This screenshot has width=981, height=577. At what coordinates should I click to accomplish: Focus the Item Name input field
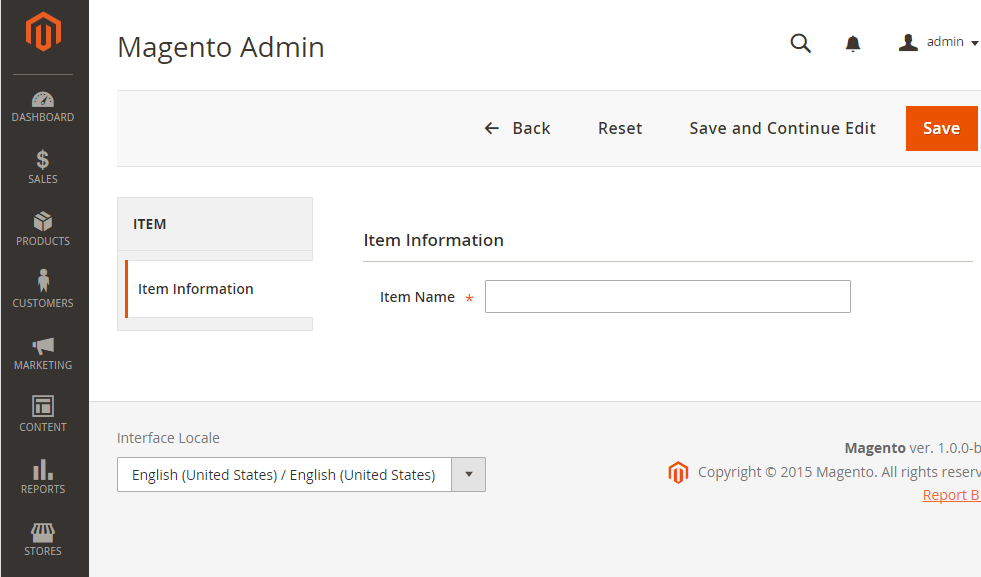tap(668, 297)
